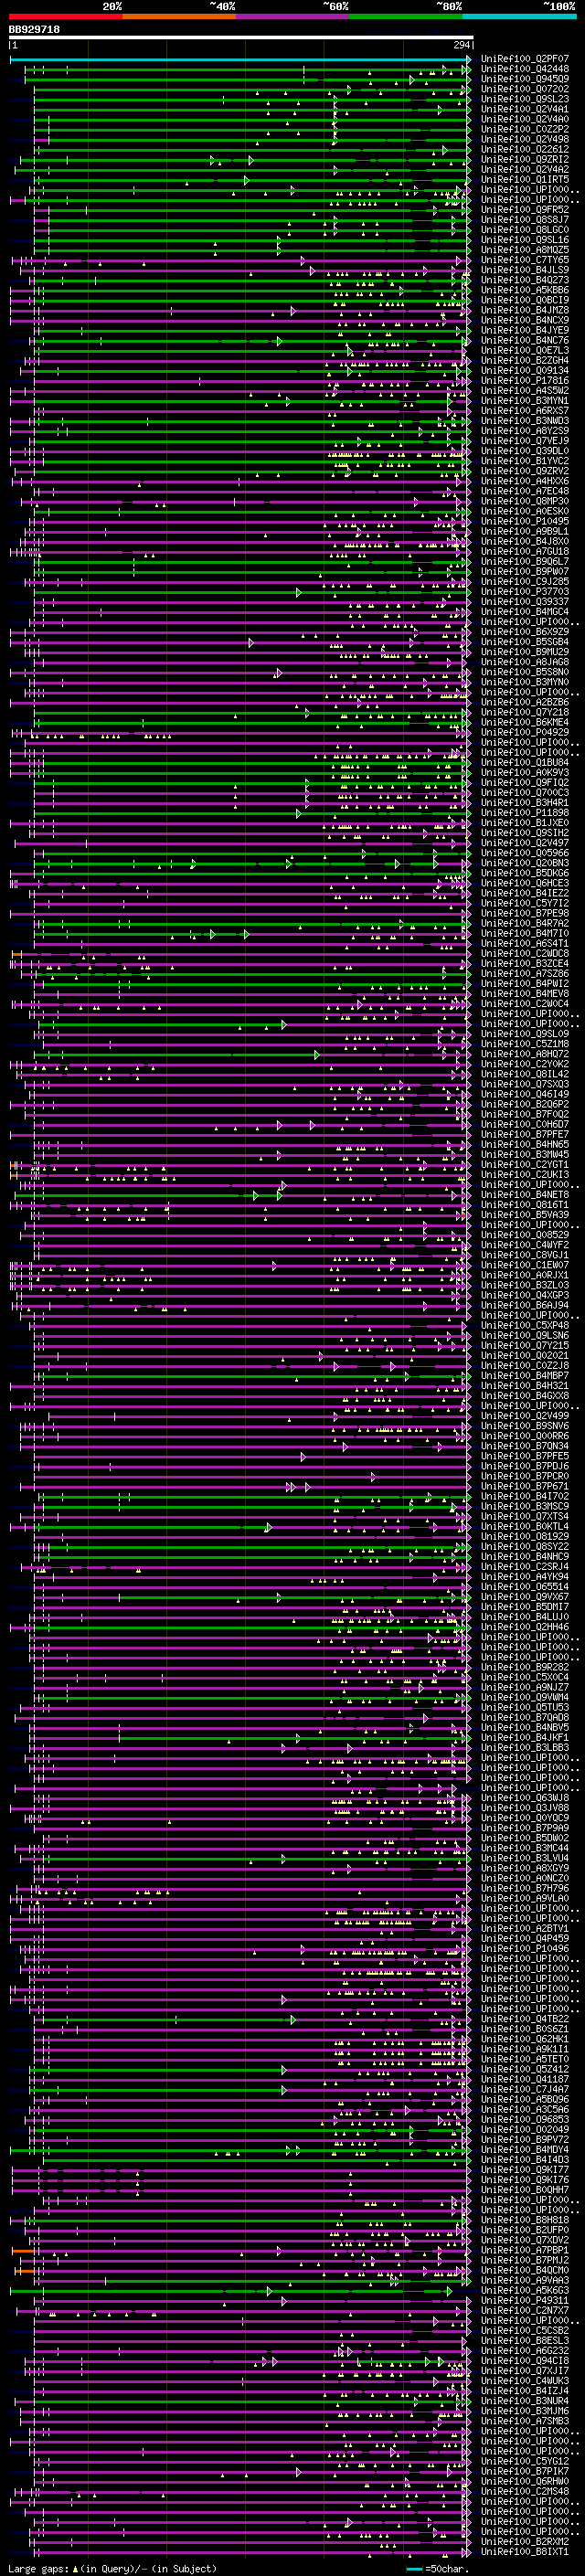Click entry UniRef100_O81929
Image resolution: width=585 pixels, height=2576 pixels.
(525, 1536)
